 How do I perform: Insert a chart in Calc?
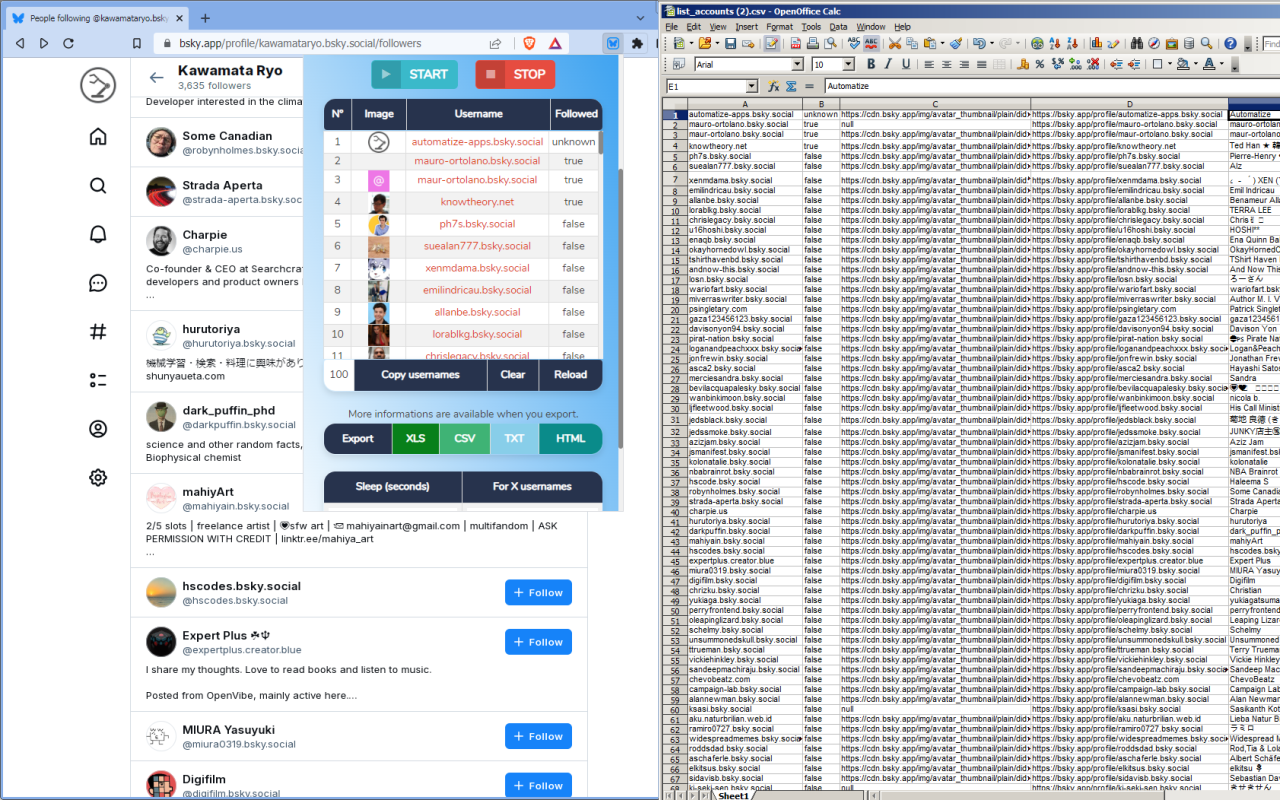(x=1097, y=44)
